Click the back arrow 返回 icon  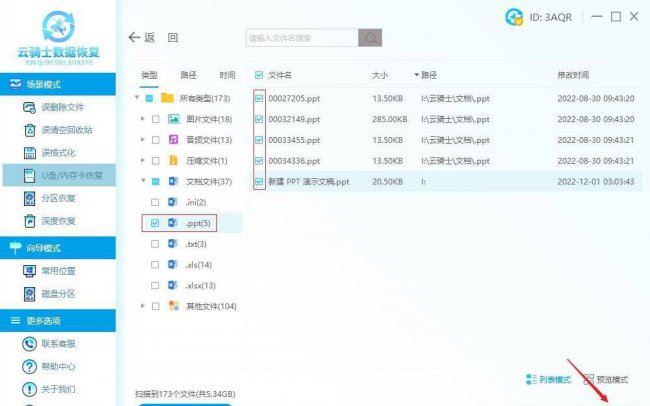tap(134, 38)
